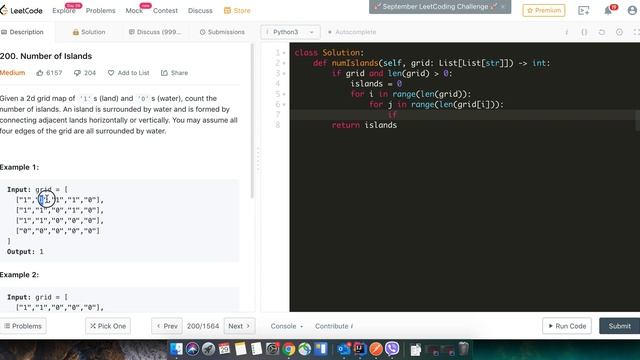
Task: Open the notifications bell
Action: click(608, 11)
